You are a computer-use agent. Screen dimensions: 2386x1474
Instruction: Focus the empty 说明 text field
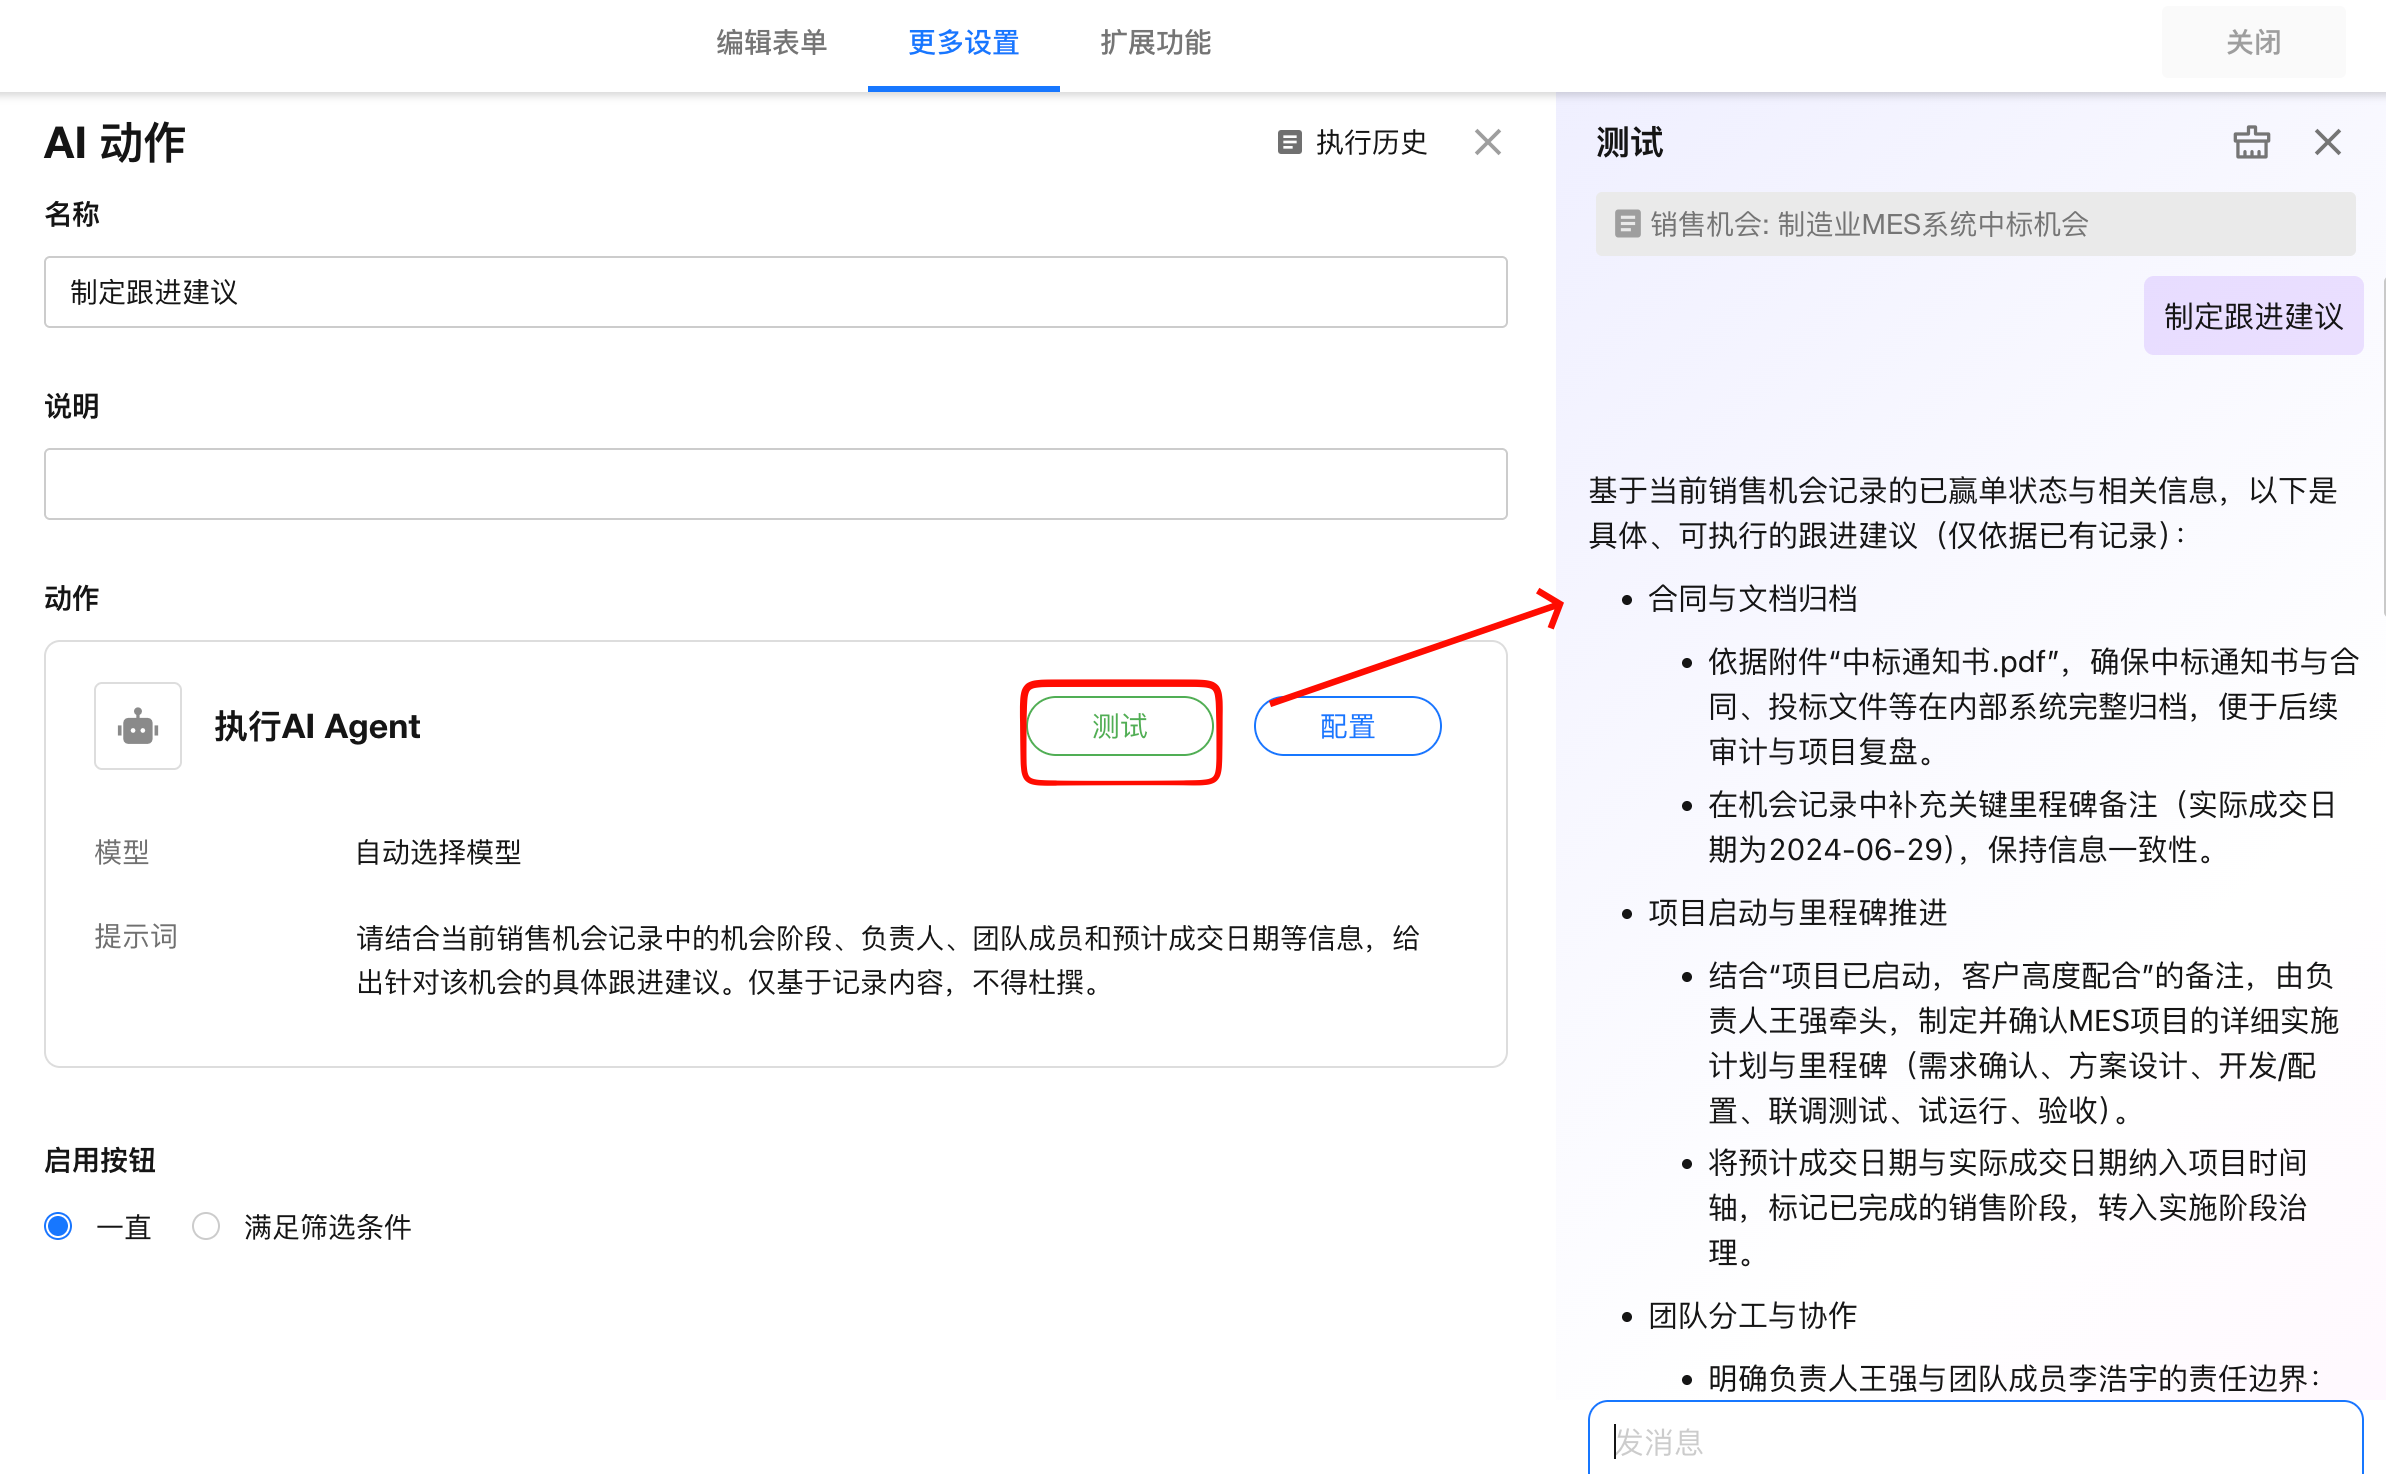(775, 484)
